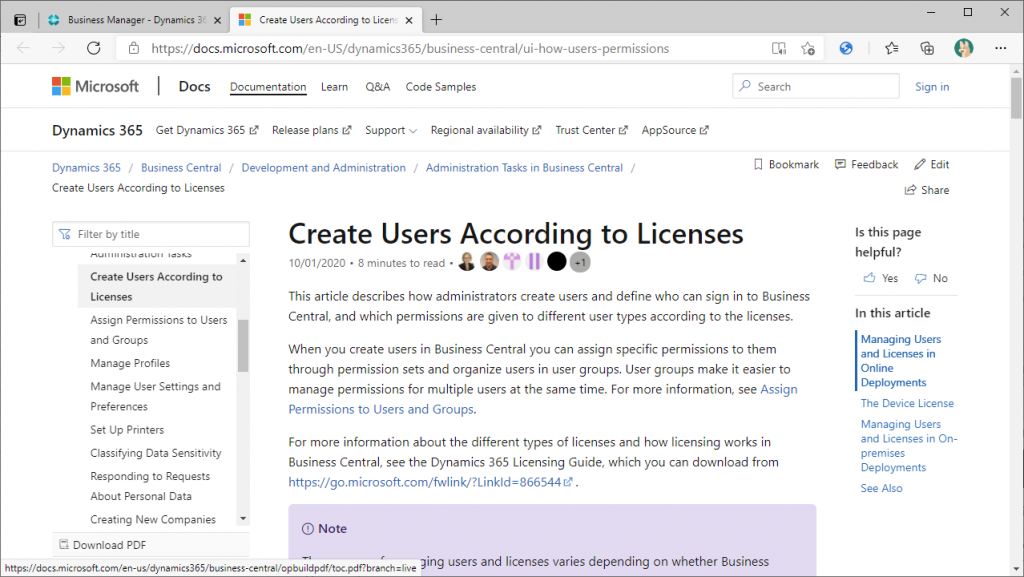Select Manage User Settings and Preferences
Screen dimensions: 1024x577
pyautogui.click(x=155, y=396)
